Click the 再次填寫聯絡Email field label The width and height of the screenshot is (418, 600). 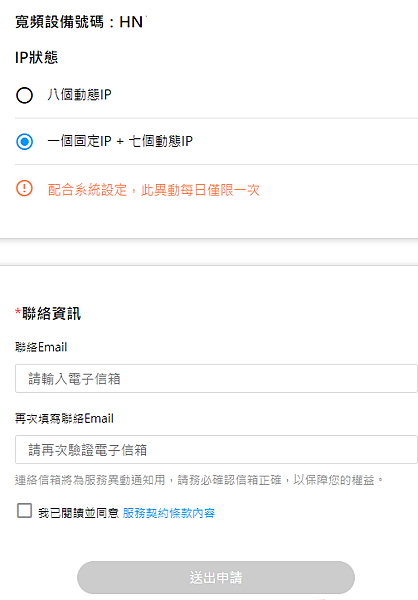(64, 418)
